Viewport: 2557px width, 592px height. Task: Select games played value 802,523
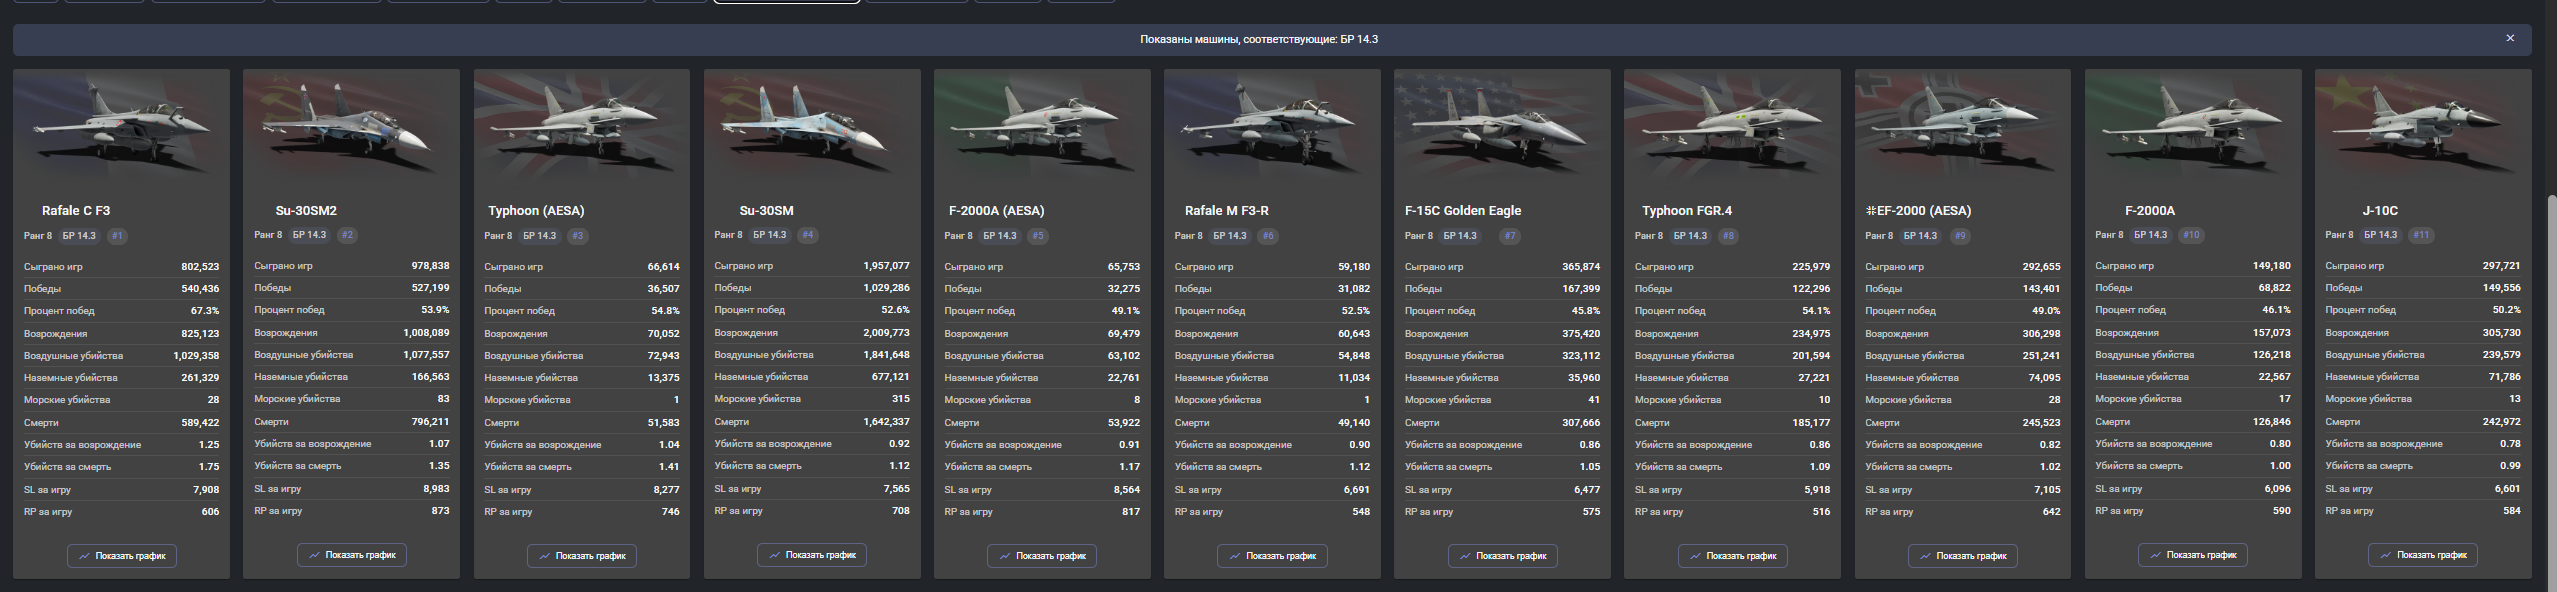click(200, 267)
